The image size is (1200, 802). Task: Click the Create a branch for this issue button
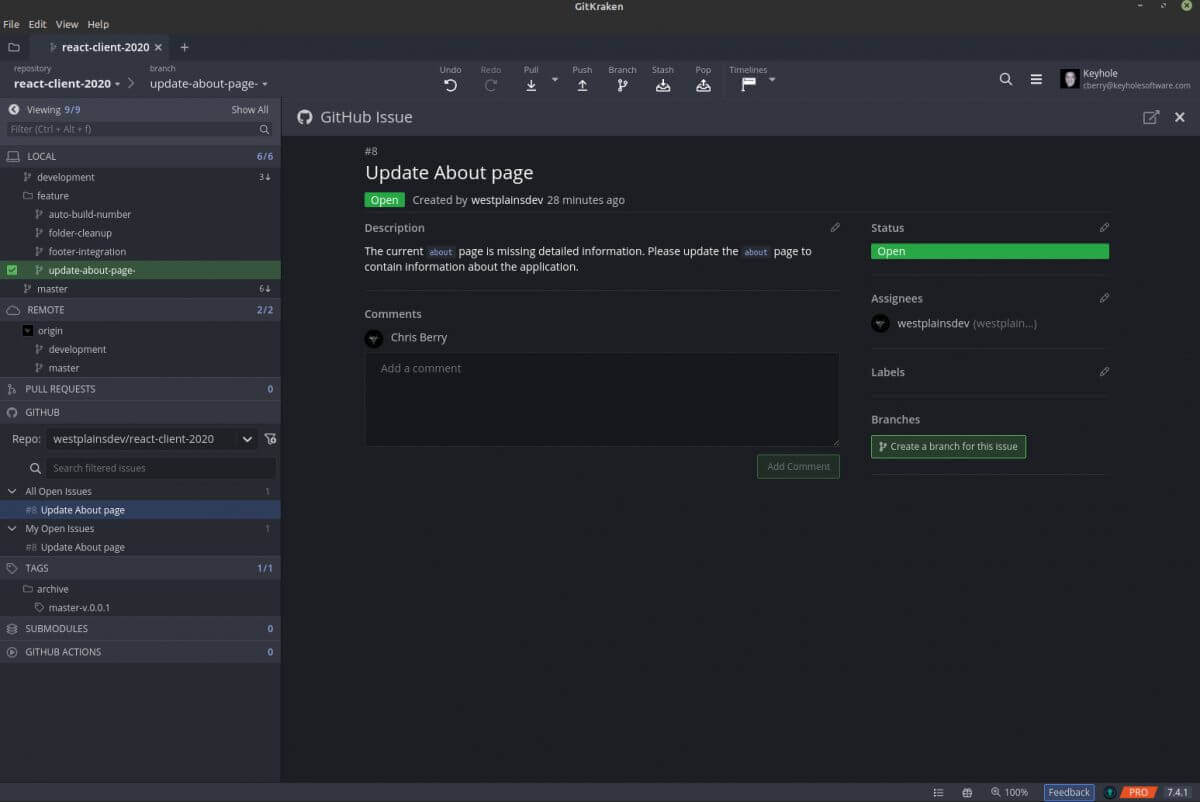(x=948, y=447)
